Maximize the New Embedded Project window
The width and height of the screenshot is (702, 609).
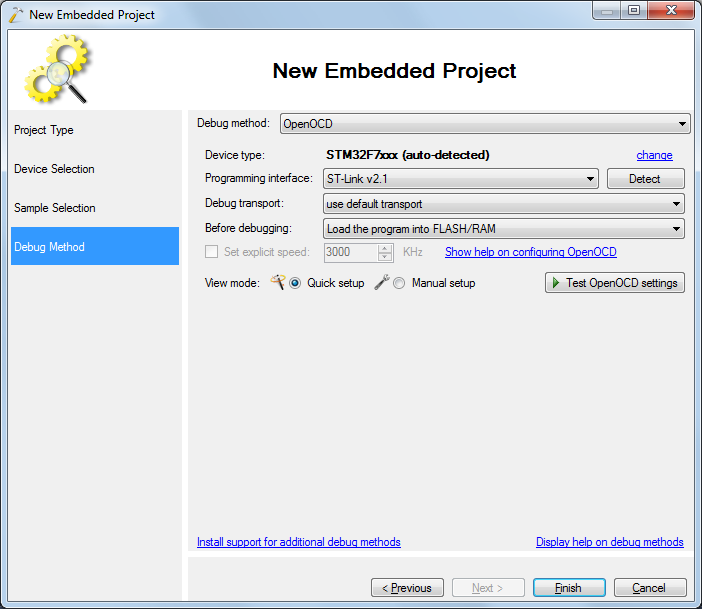click(x=634, y=10)
